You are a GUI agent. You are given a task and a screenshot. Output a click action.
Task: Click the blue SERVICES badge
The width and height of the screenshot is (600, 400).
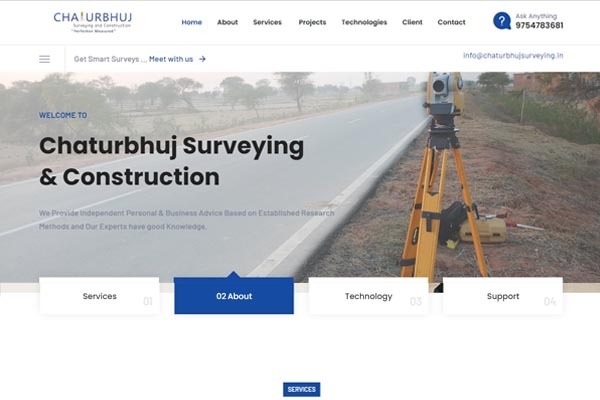click(302, 389)
